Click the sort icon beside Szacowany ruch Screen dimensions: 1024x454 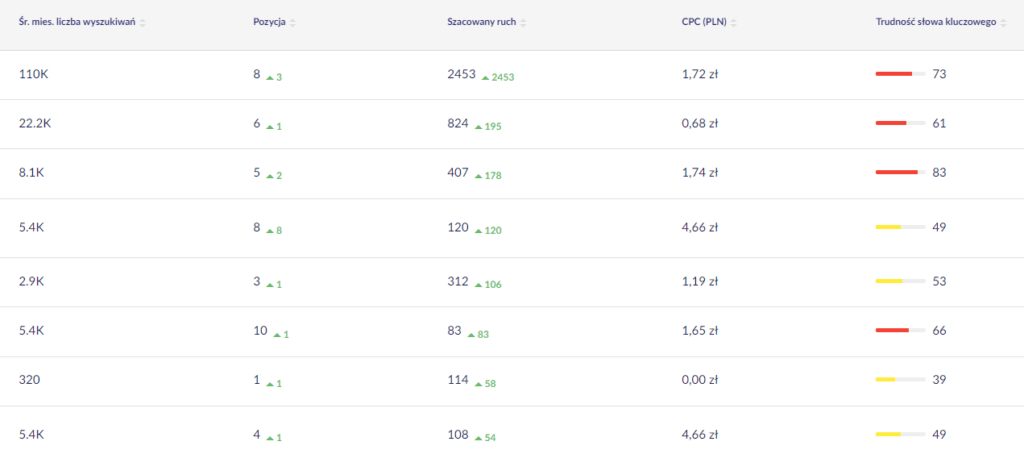pos(523,22)
